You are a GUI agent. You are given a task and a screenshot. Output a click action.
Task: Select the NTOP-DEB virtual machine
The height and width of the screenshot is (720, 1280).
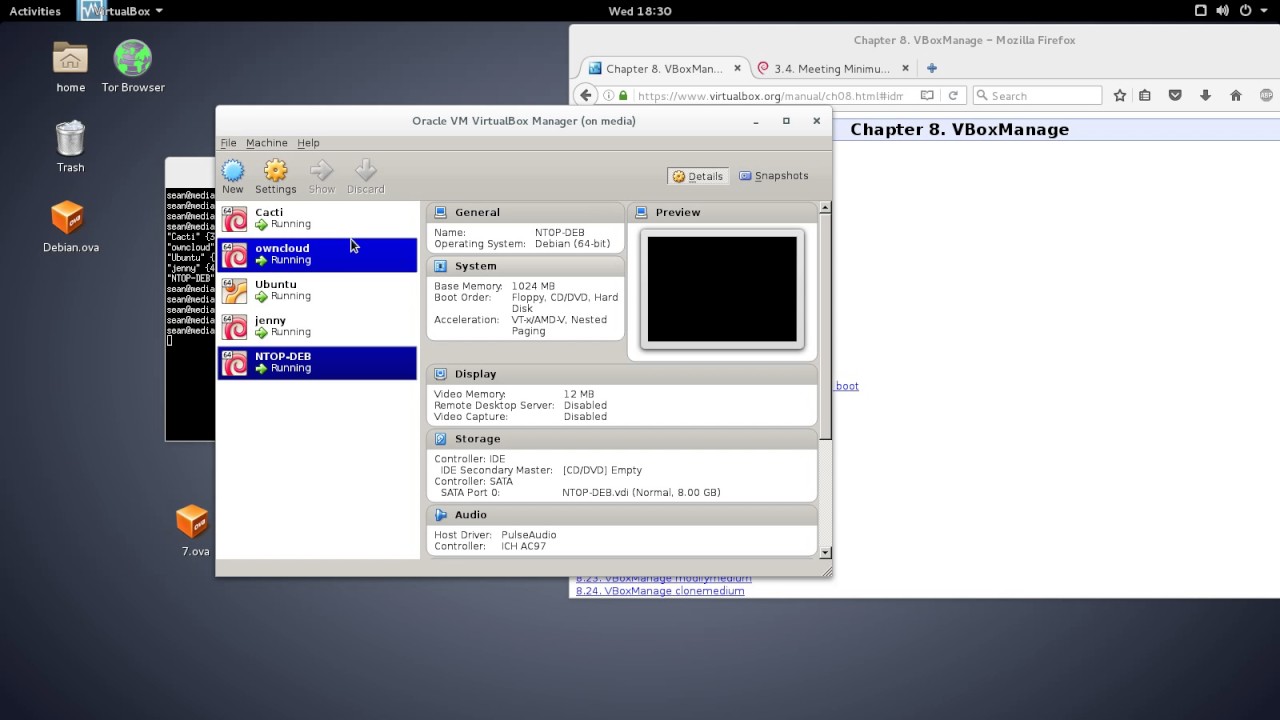coord(317,362)
